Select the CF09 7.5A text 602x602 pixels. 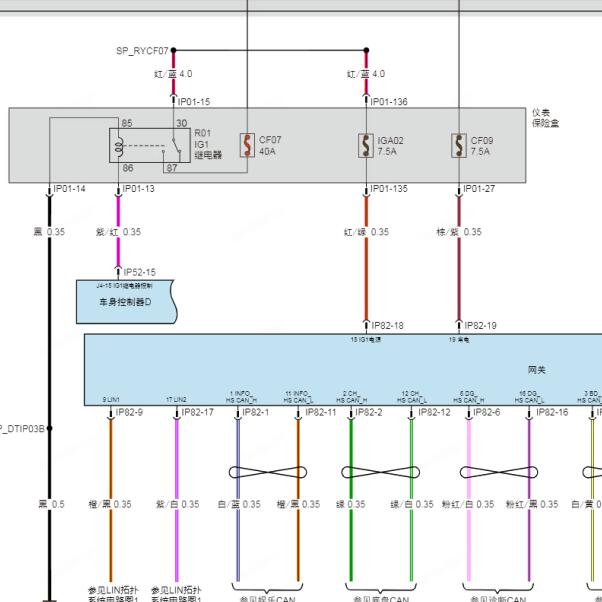482,146
